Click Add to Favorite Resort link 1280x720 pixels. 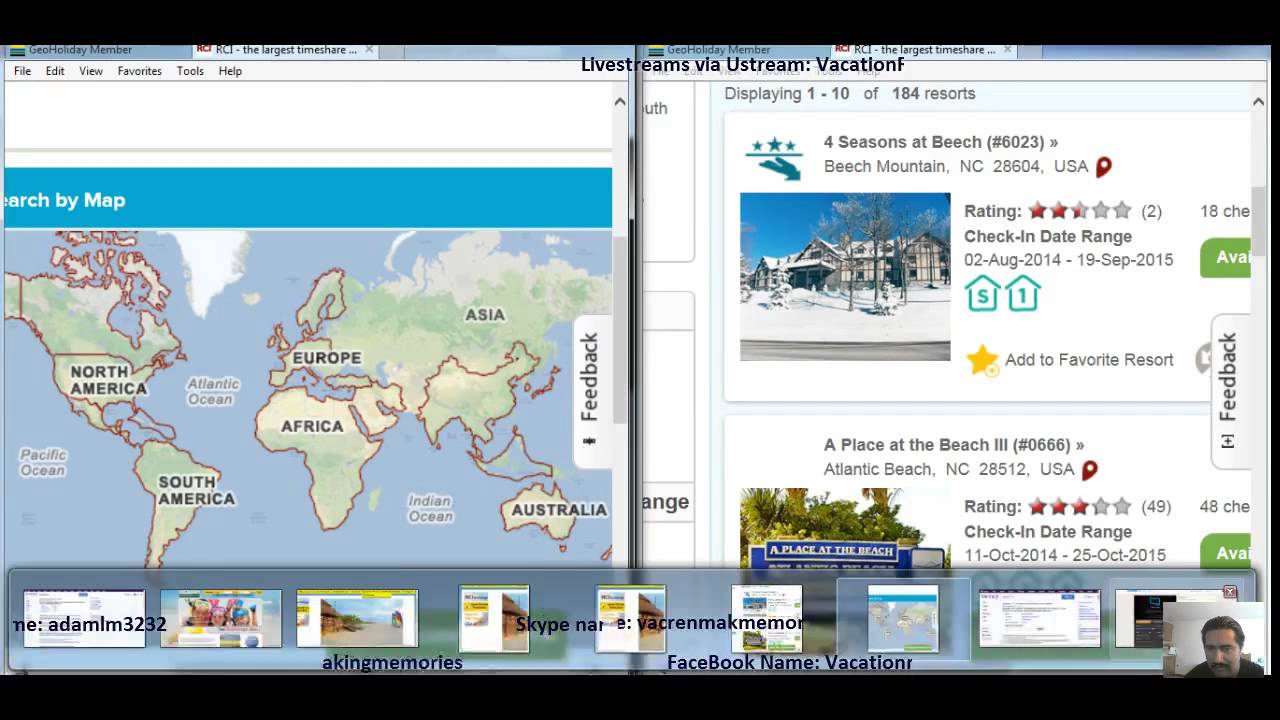point(1089,360)
